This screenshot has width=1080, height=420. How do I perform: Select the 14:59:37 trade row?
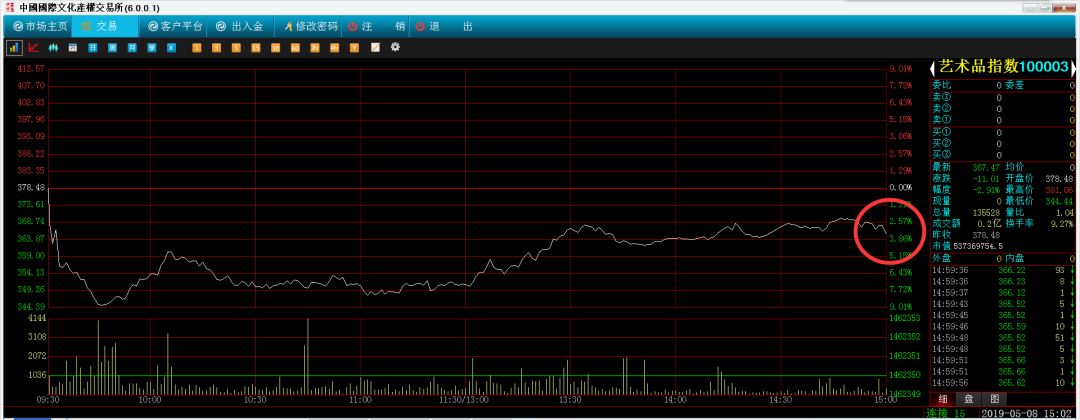click(x=1003, y=293)
